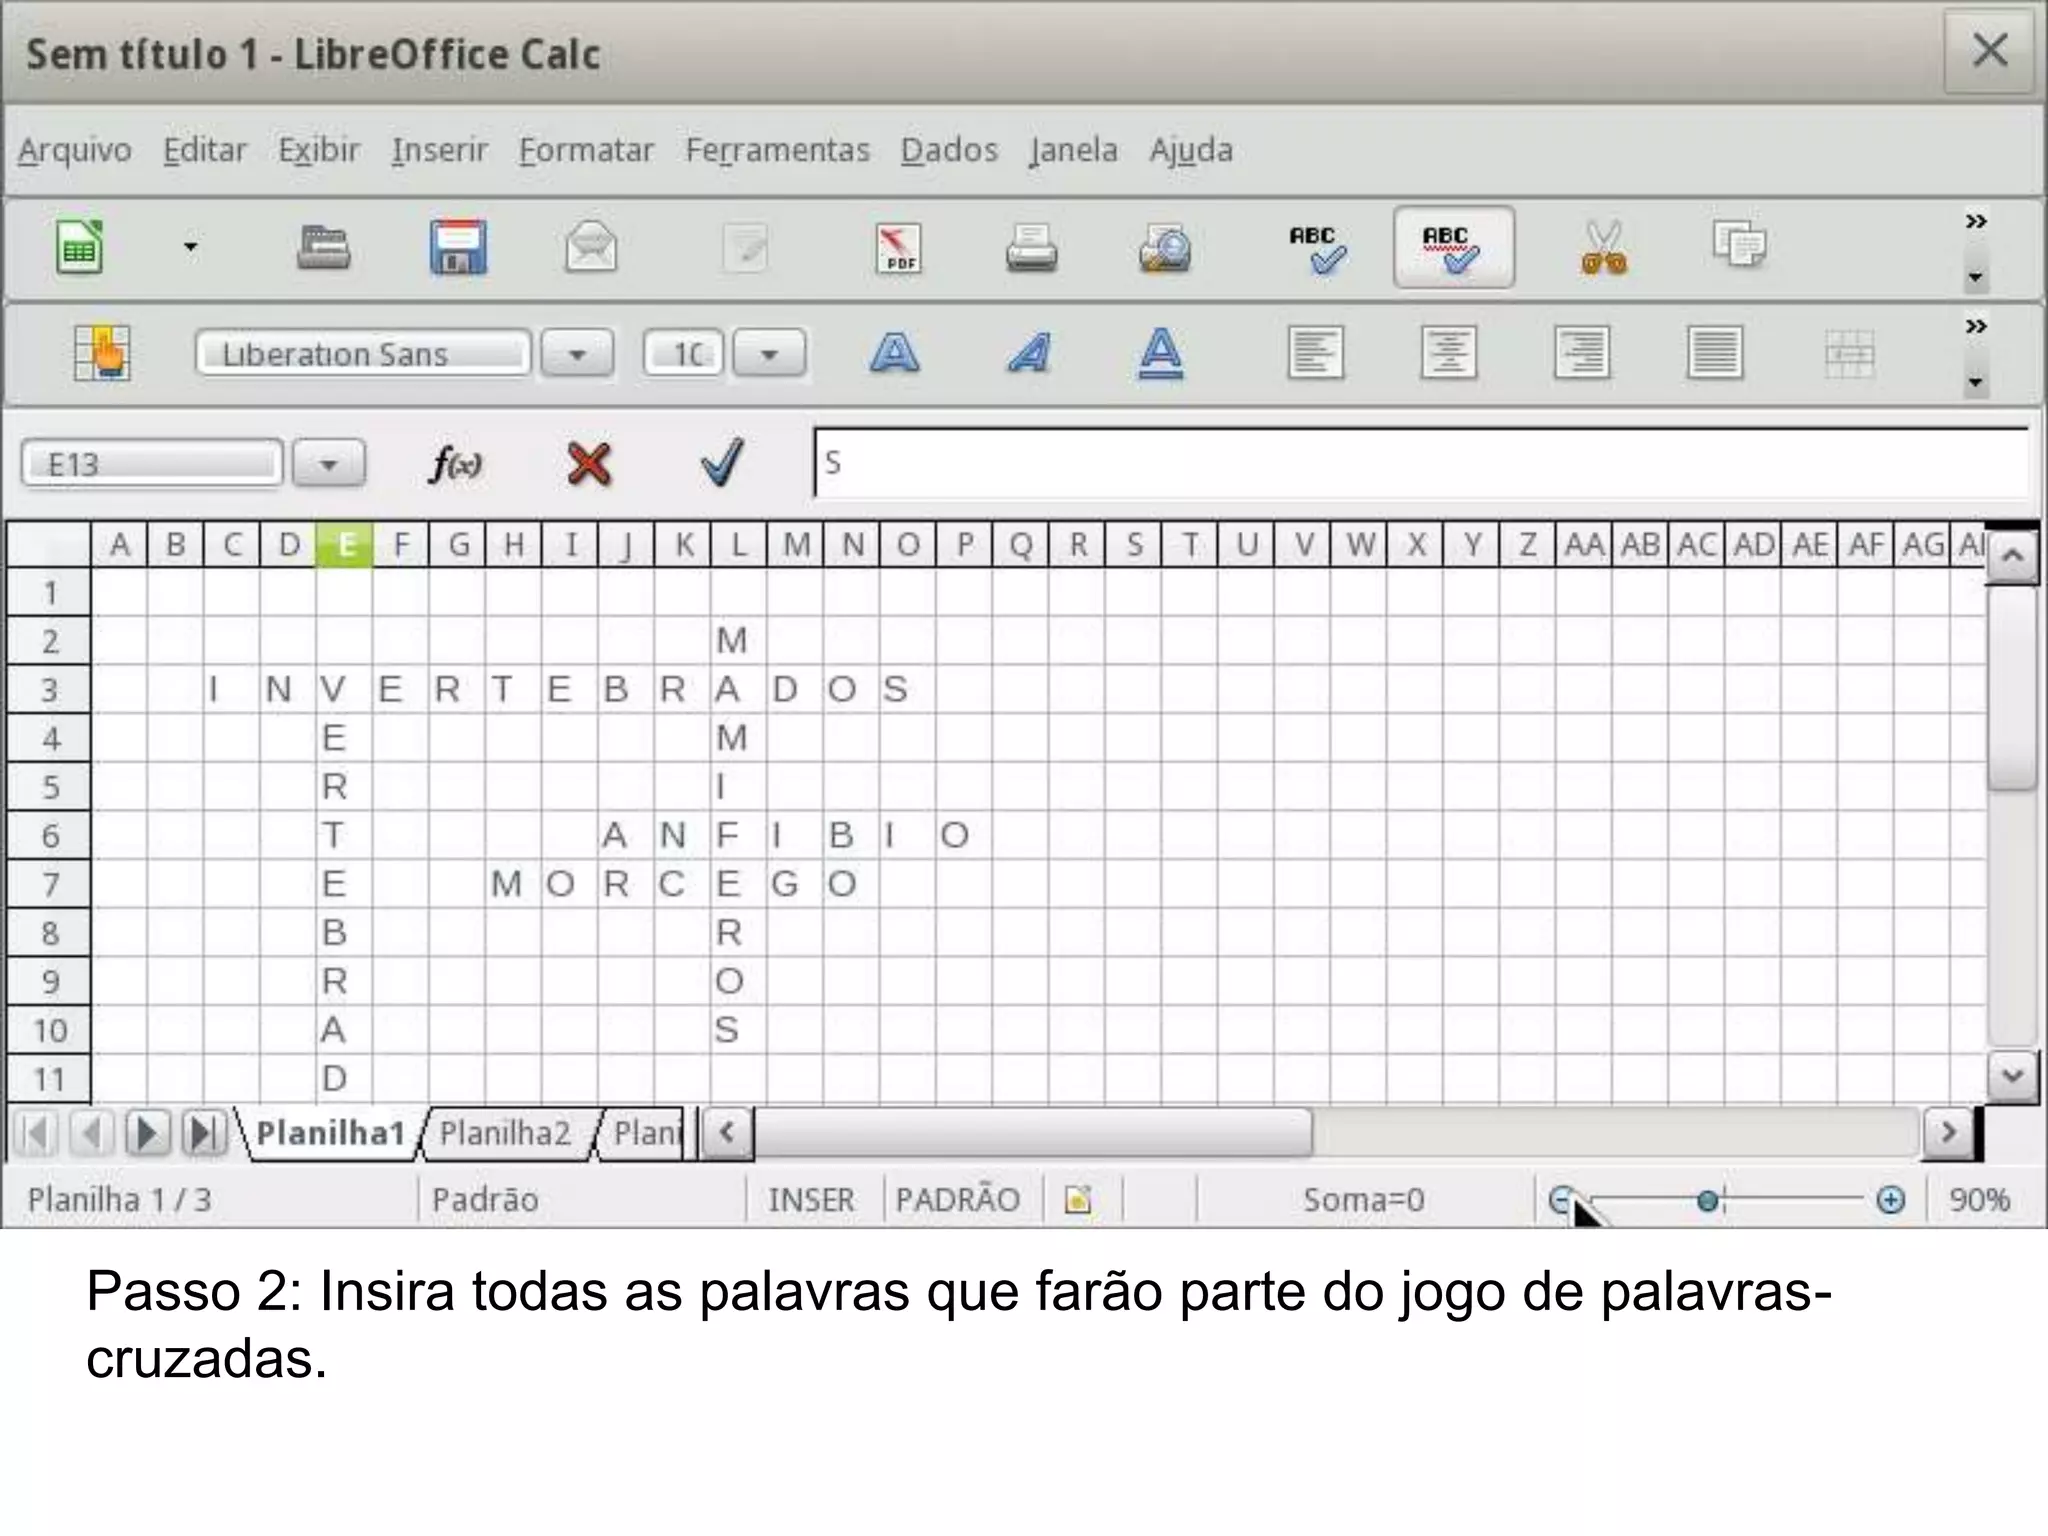Image resolution: width=2048 pixels, height=1536 pixels.
Task: Toggle AutoSpellcheck button
Action: click(1452, 247)
